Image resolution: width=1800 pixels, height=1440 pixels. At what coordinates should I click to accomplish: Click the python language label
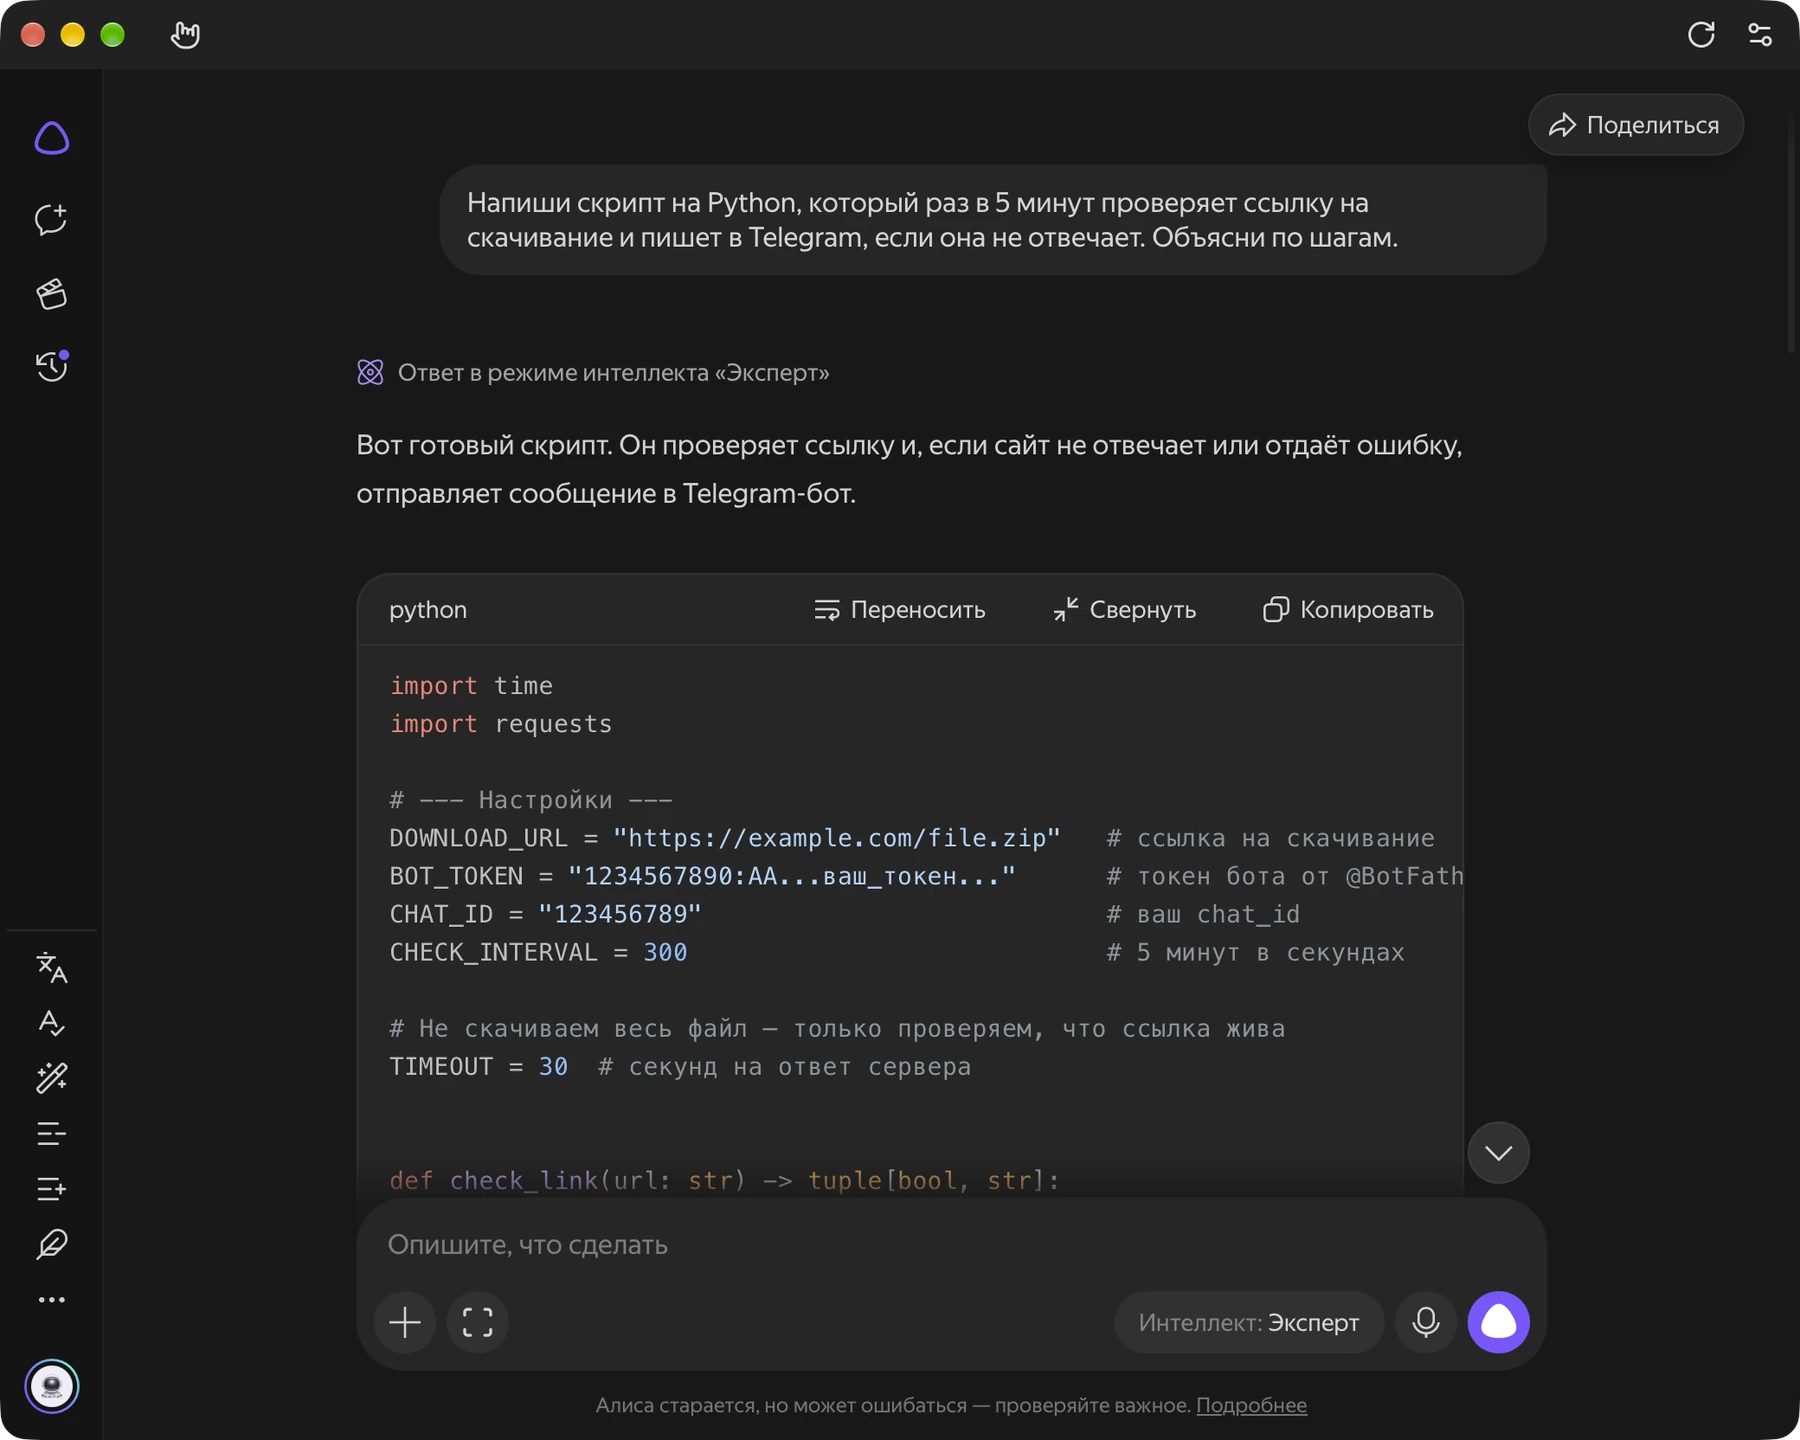point(428,610)
